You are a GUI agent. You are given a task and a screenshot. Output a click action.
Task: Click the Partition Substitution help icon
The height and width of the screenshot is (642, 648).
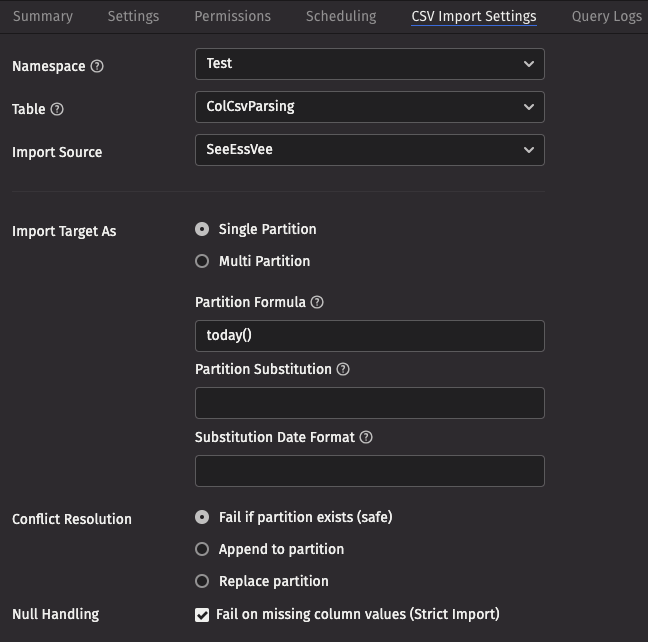point(343,369)
